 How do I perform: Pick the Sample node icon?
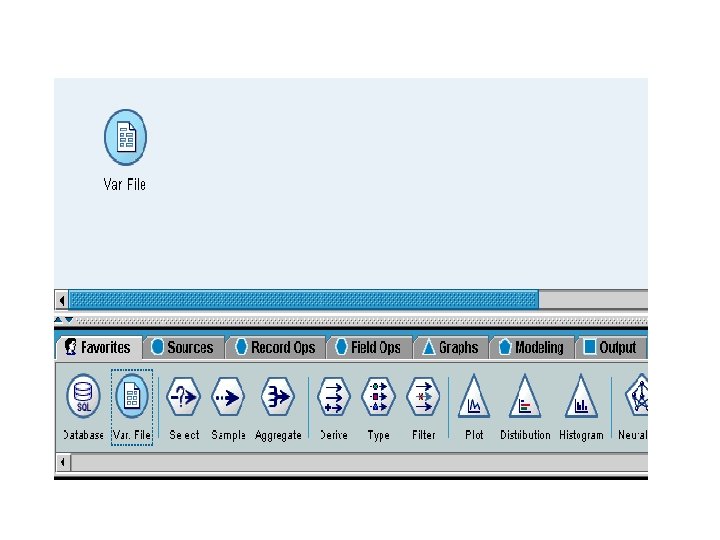228,397
